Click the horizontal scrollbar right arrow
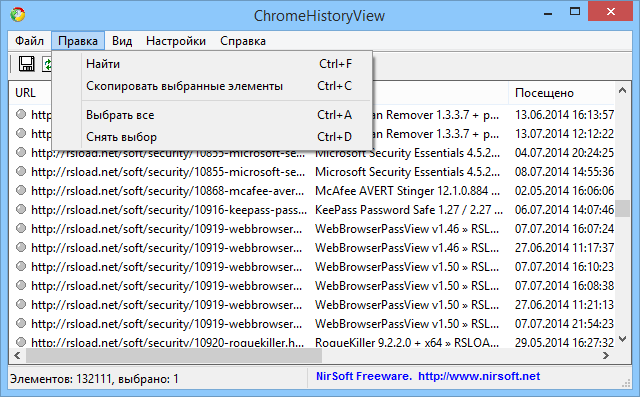 pos(606,355)
